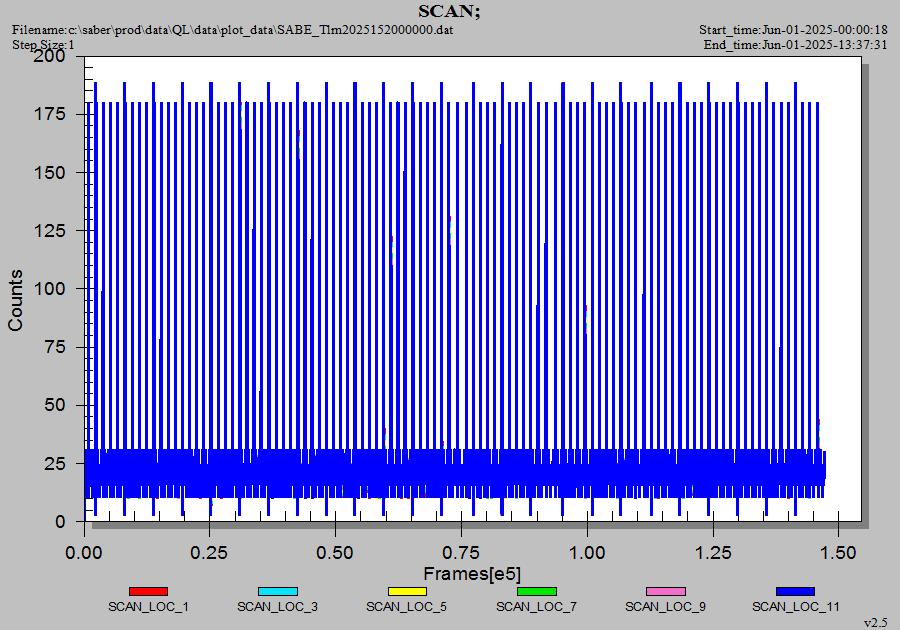Image resolution: width=900 pixels, height=630 pixels.
Task: Click the 75 y-axis tick label
Action: click(x=55, y=347)
